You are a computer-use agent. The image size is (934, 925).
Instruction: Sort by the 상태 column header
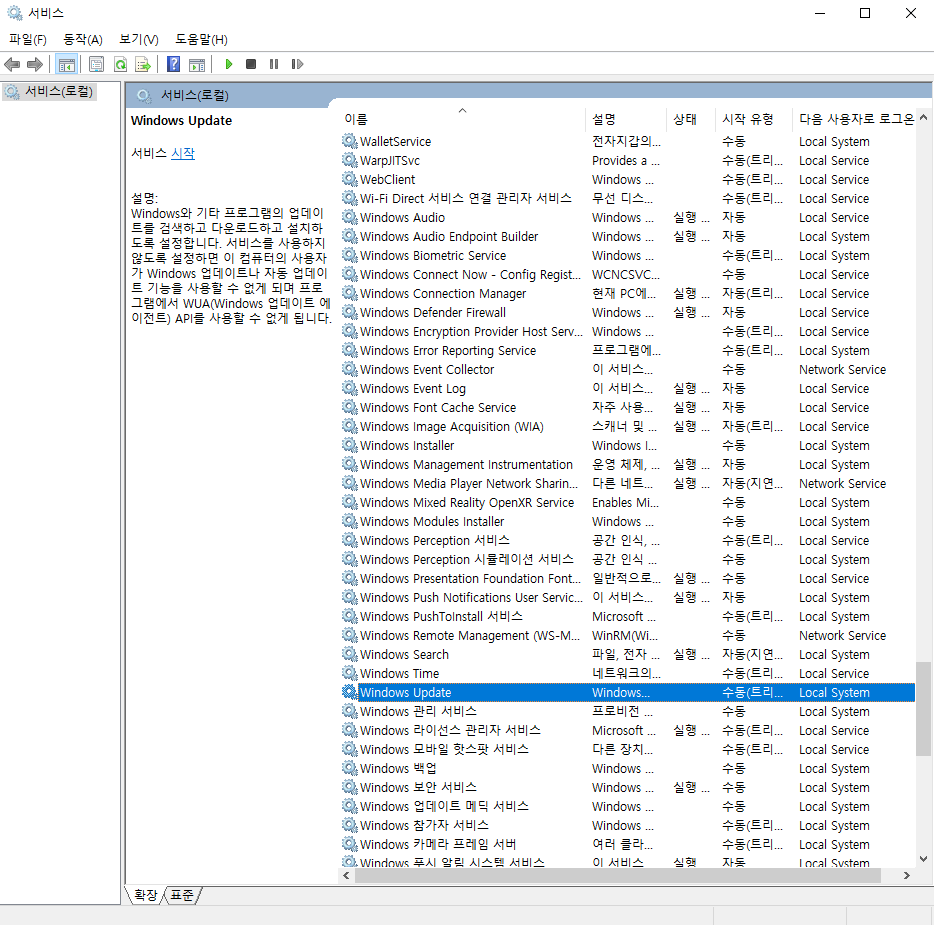[x=690, y=119]
